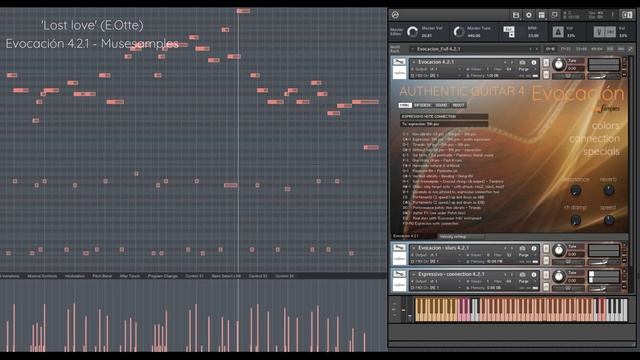
Task: Open info icon for Evocacion - slurs 4.2.1
Action: coord(534,248)
